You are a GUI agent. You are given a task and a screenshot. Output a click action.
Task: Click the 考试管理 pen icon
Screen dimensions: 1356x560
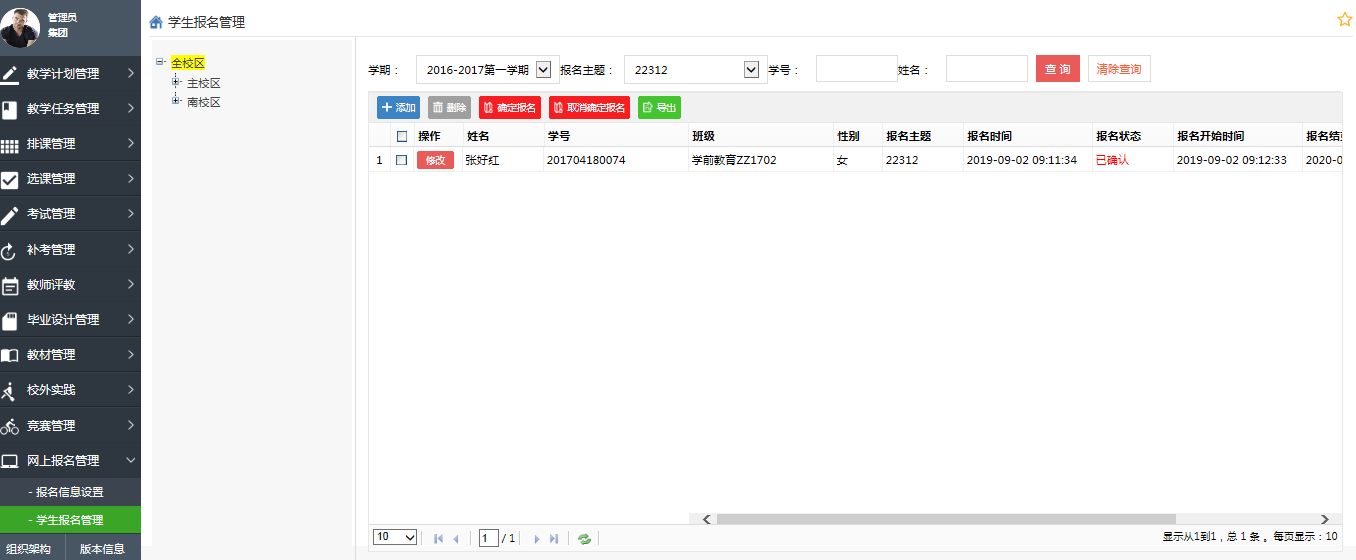tap(10, 215)
